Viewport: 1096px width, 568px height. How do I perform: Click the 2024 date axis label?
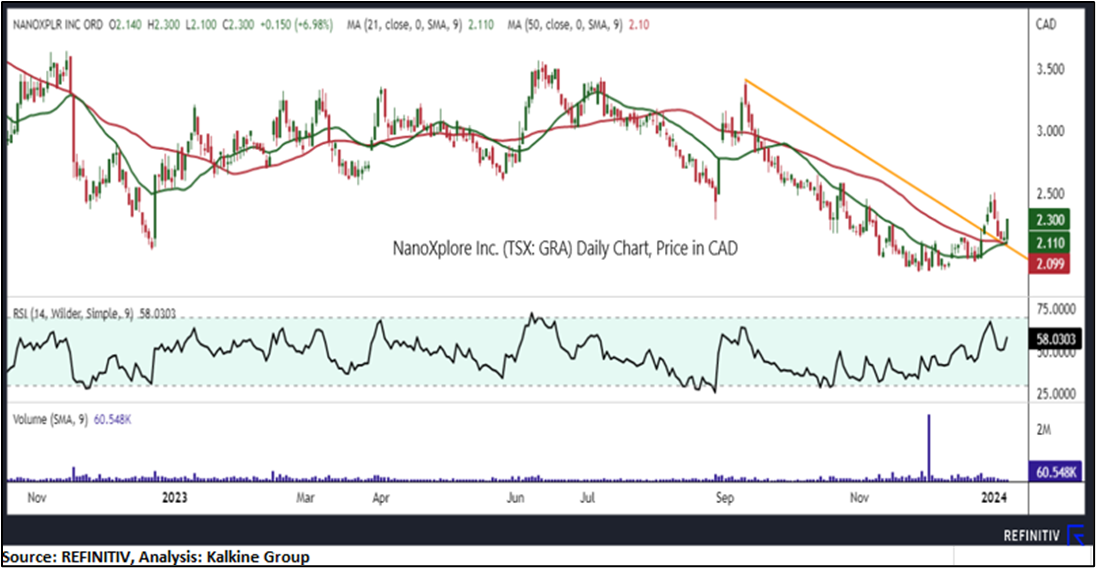point(994,496)
